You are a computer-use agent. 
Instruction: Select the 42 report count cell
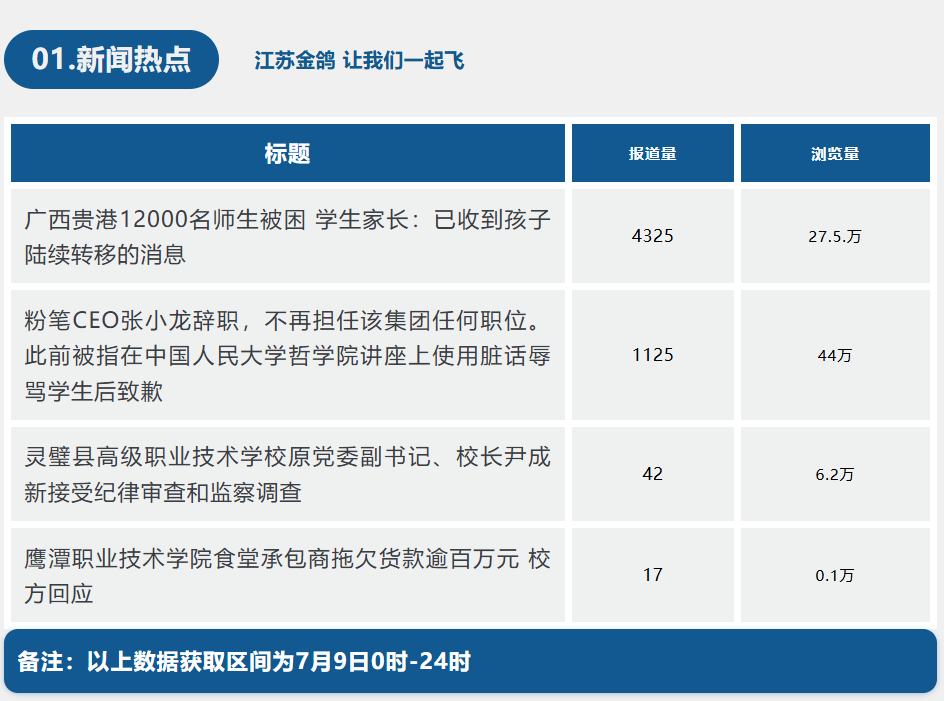pyautogui.click(x=653, y=474)
